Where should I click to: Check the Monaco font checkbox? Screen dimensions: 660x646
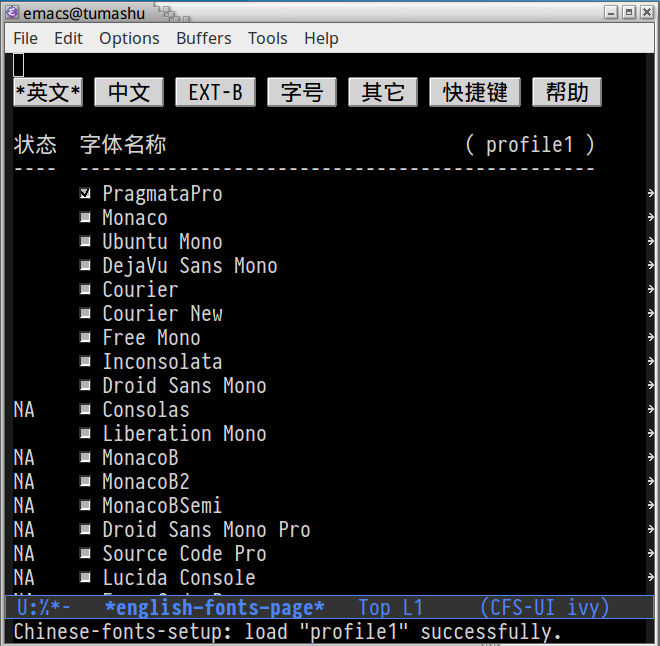(x=85, y=217)
